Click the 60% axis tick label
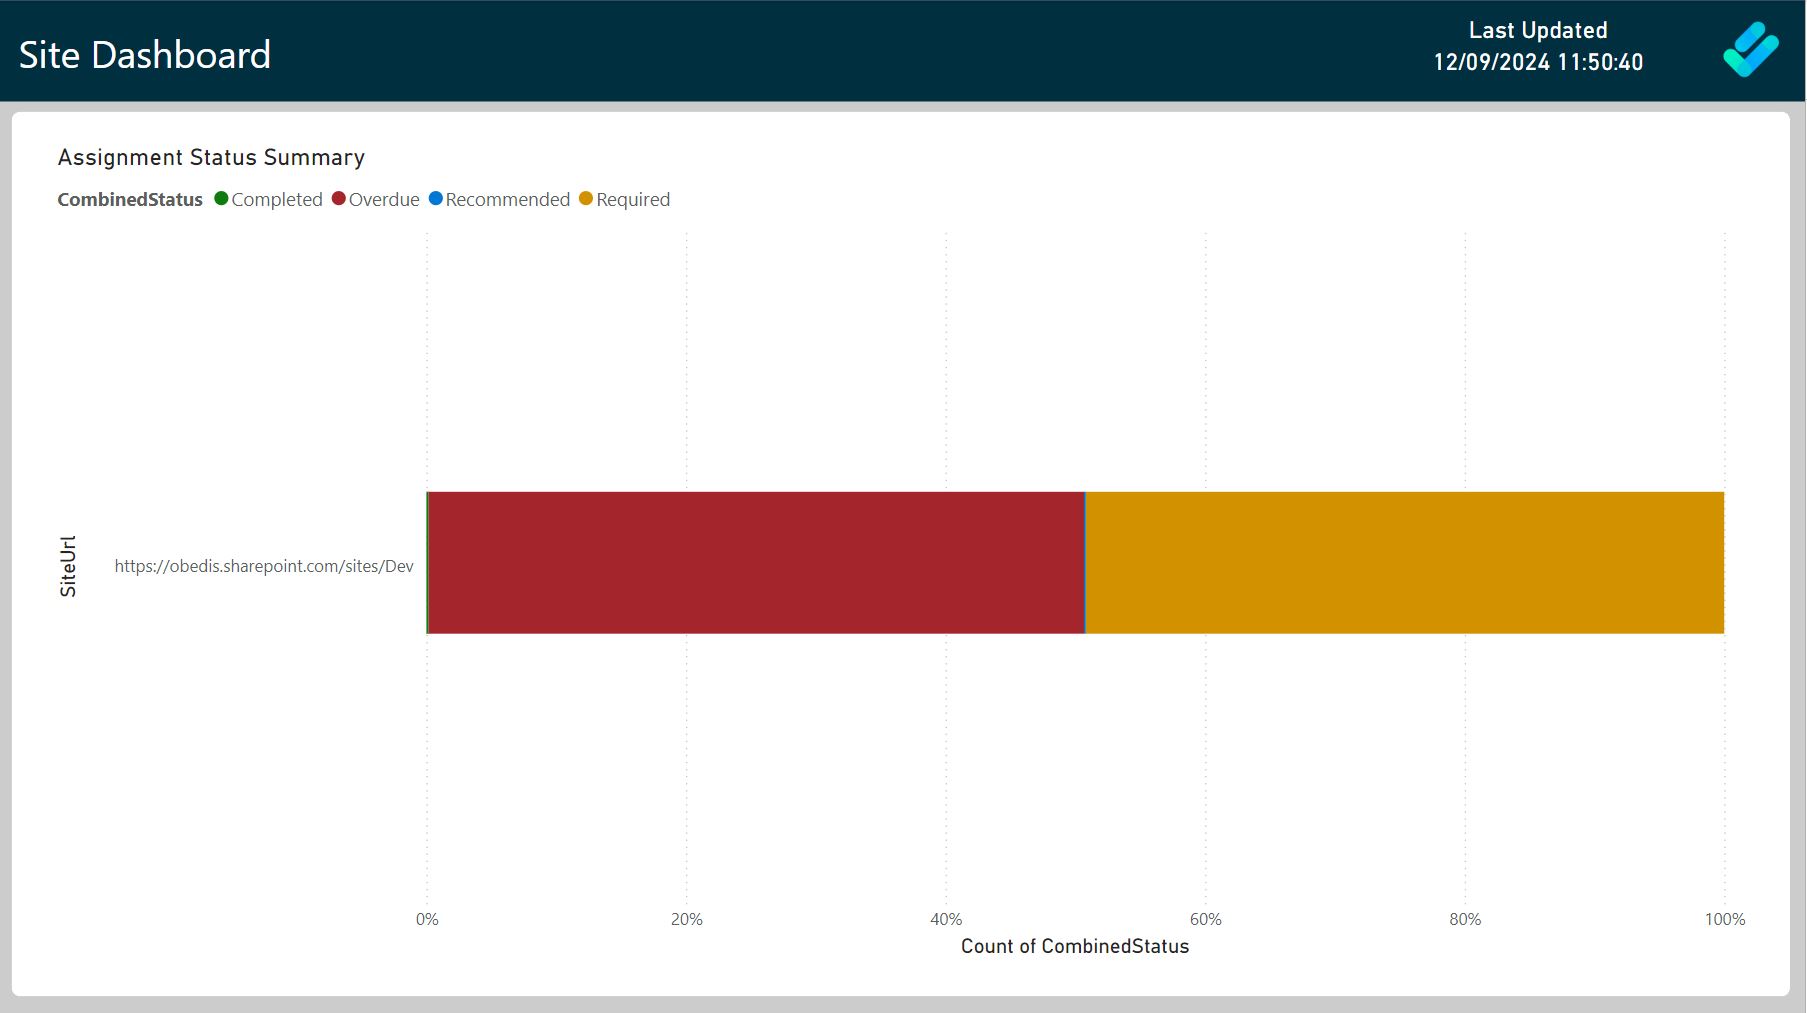Image resolution: width=1807 pixels, height=1013 pixels. (1206, 919)
